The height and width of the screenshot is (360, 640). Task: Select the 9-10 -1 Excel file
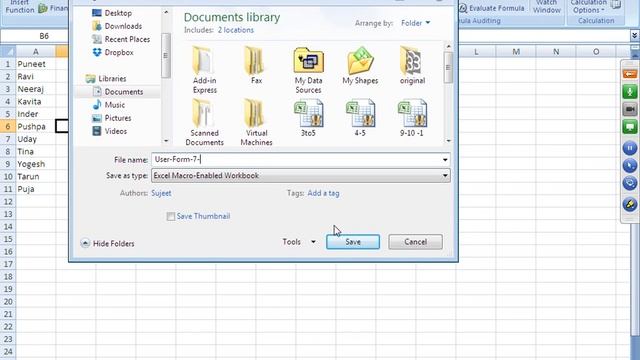(x=412, y=118)
